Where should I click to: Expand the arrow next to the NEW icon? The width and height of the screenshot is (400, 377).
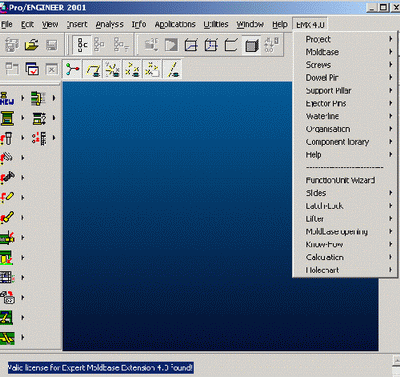[x=23, y=98]
